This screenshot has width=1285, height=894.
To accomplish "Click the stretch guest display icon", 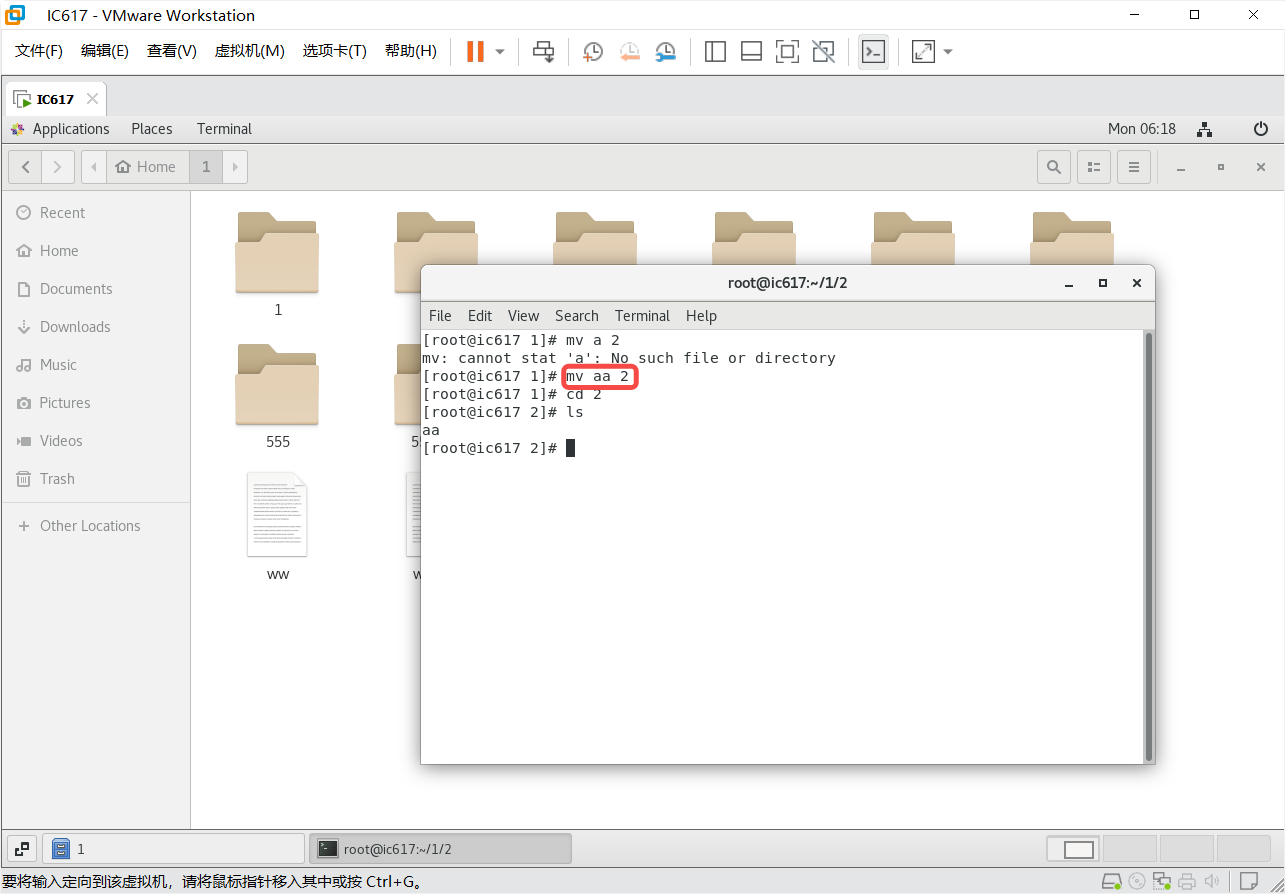I will point(923,51).
